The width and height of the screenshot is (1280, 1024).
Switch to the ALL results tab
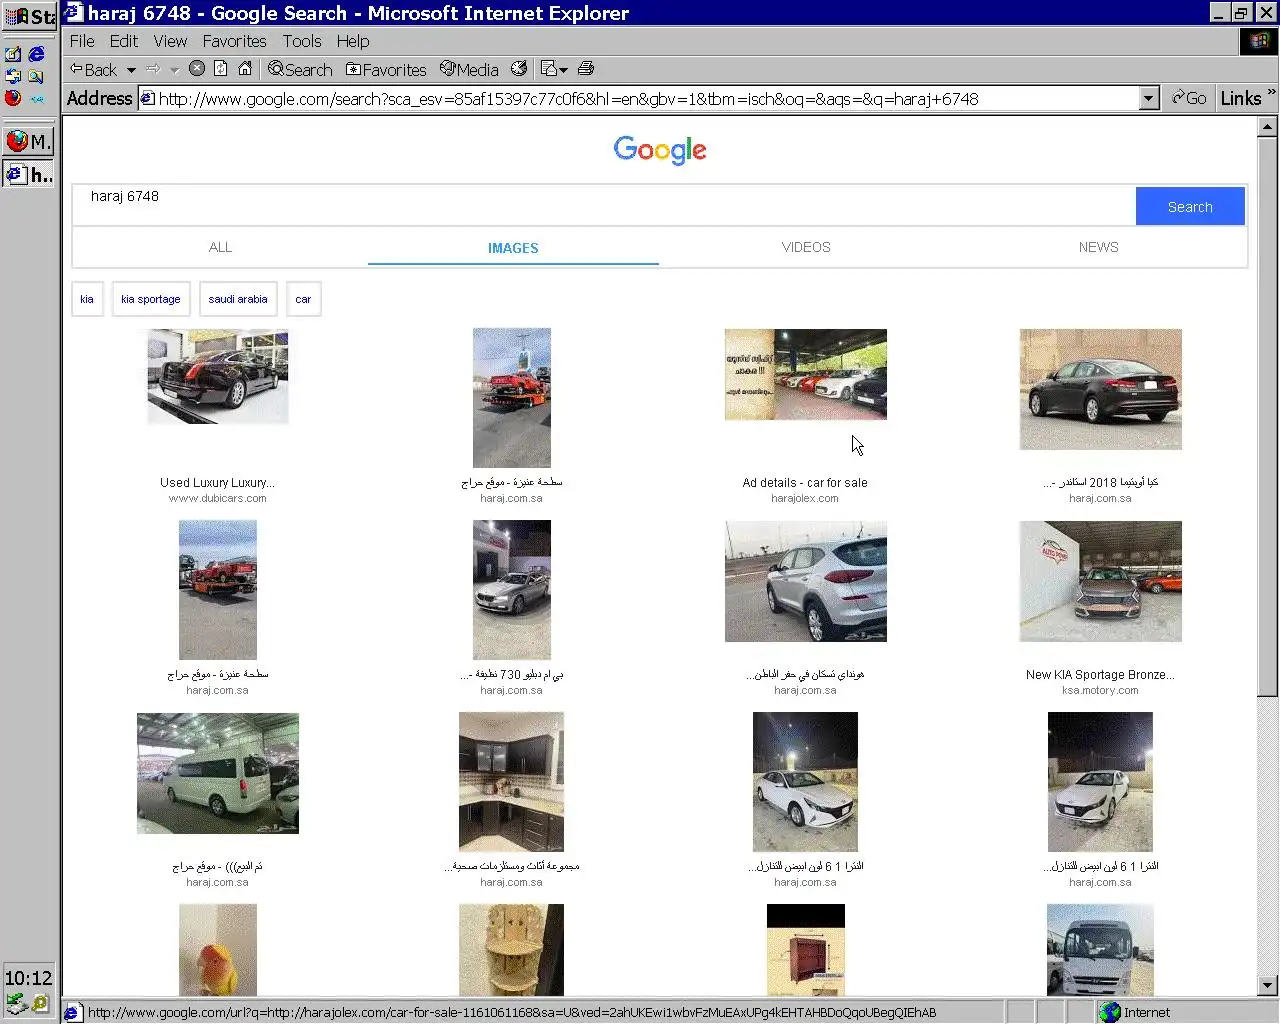point(220,247)
